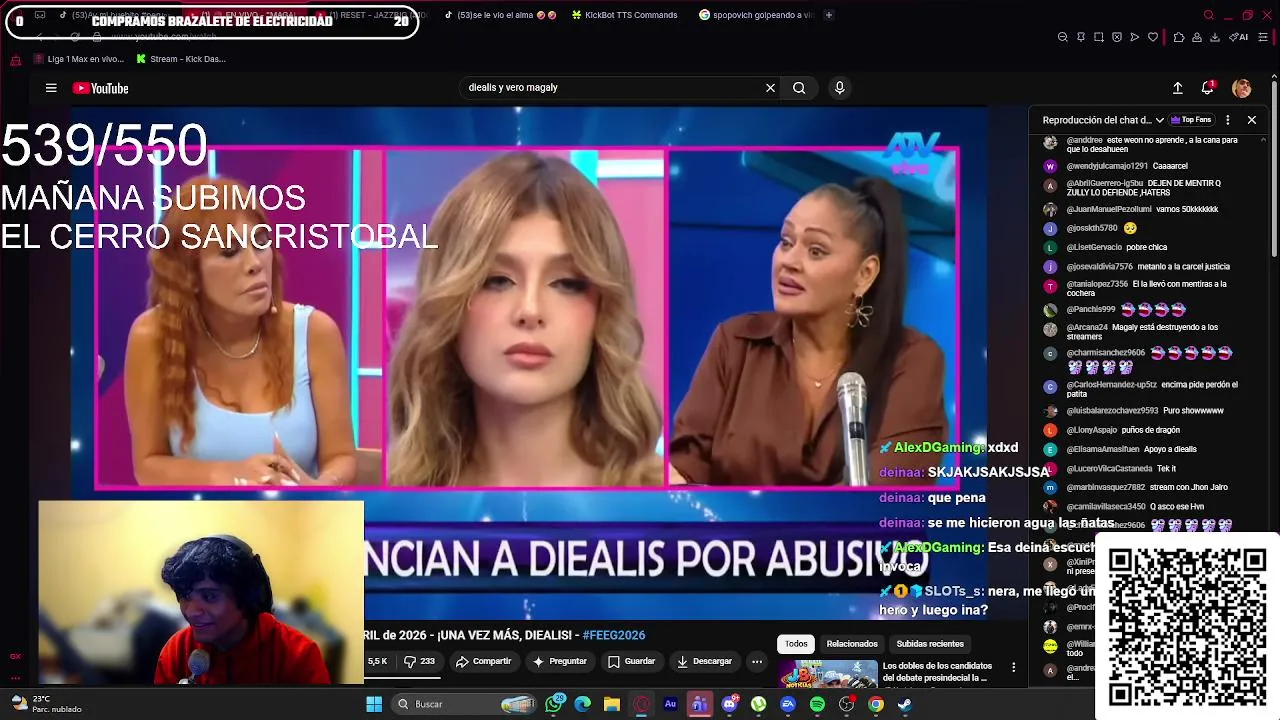The height and width of the screenshot is (720, 1280).
Task: Open Spotify from the taskbar
Action: click(x=817, y=704)
